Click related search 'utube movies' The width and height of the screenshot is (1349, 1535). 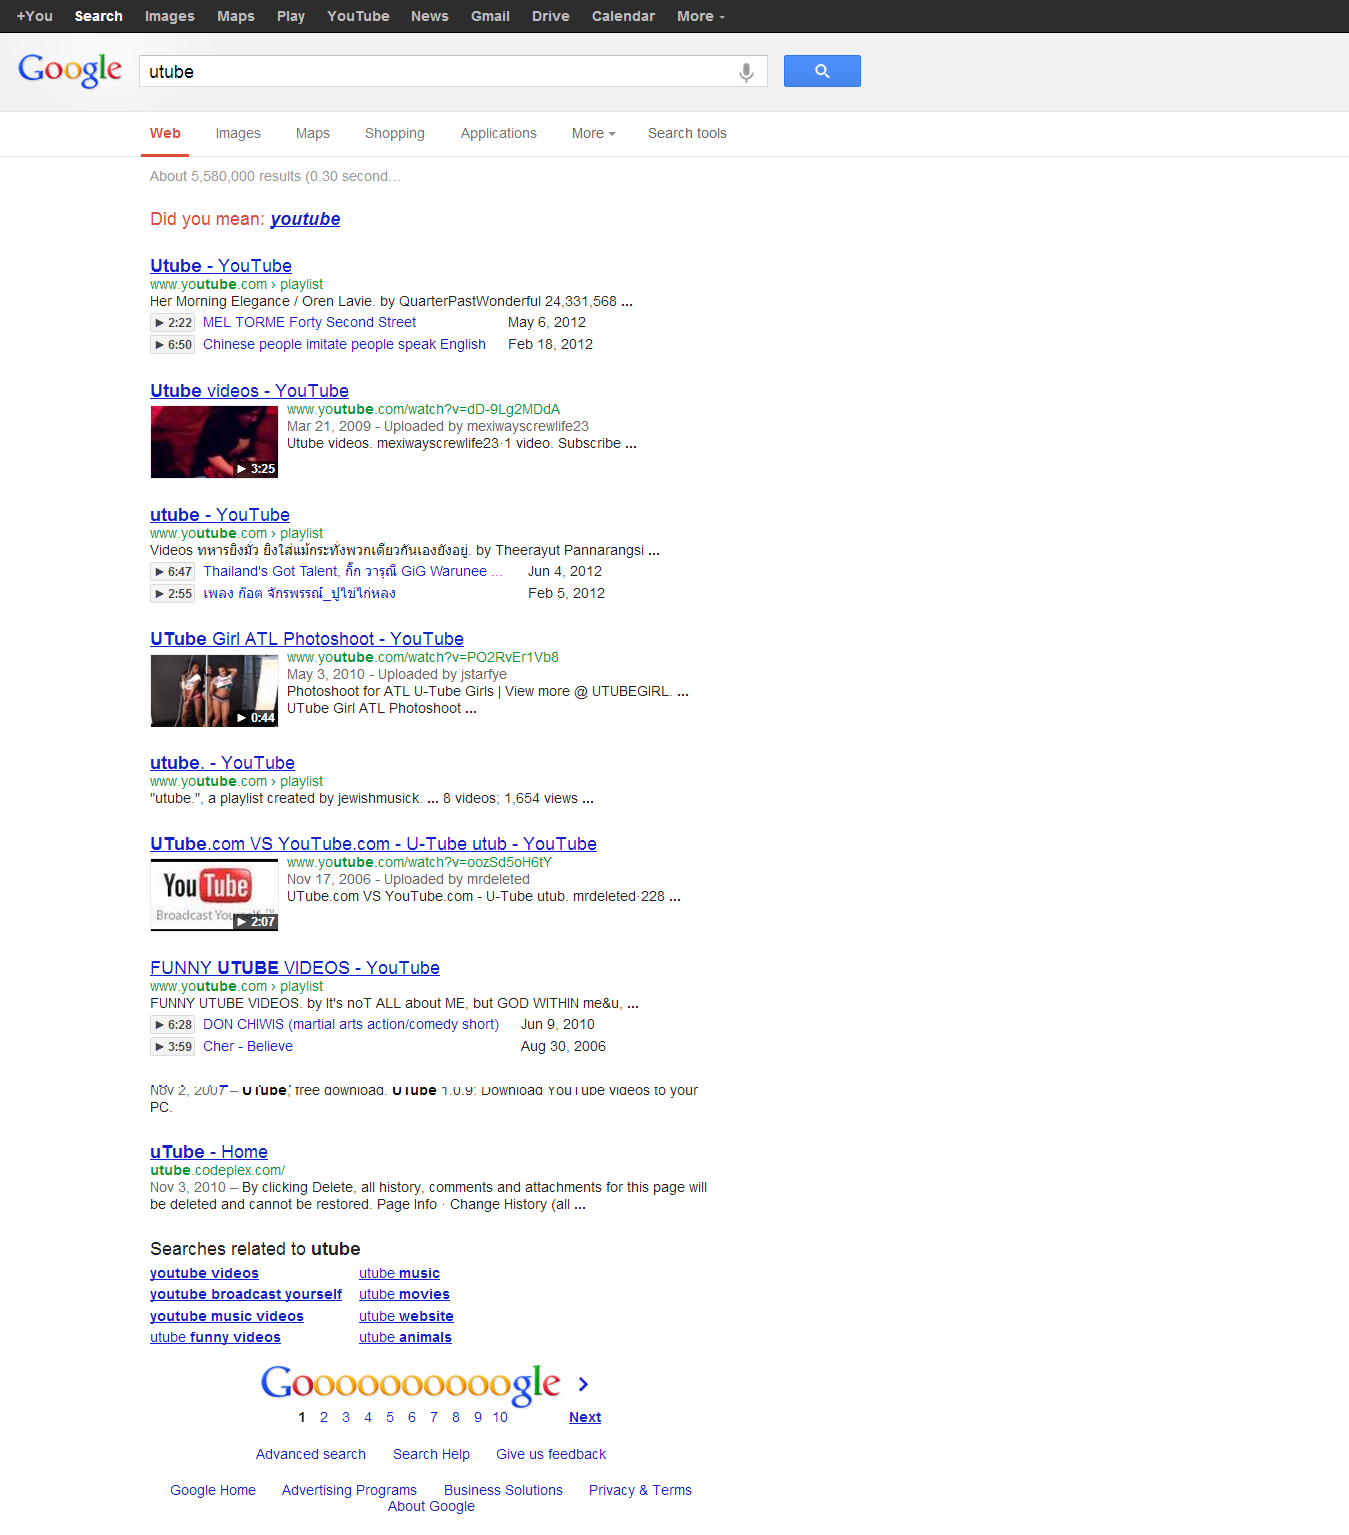[404, 1294]
